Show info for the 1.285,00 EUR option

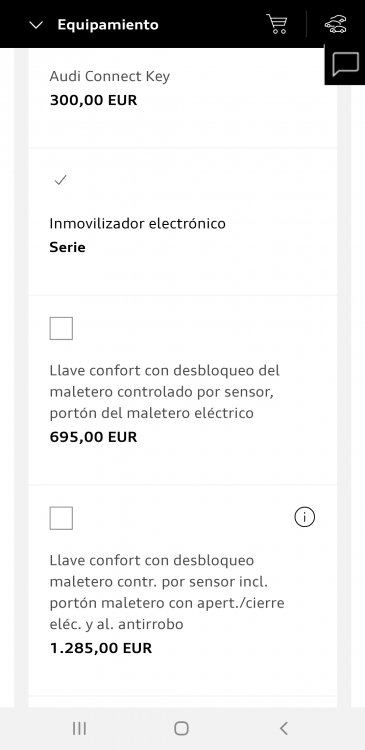pyautogui.click(x=305, y=517)
